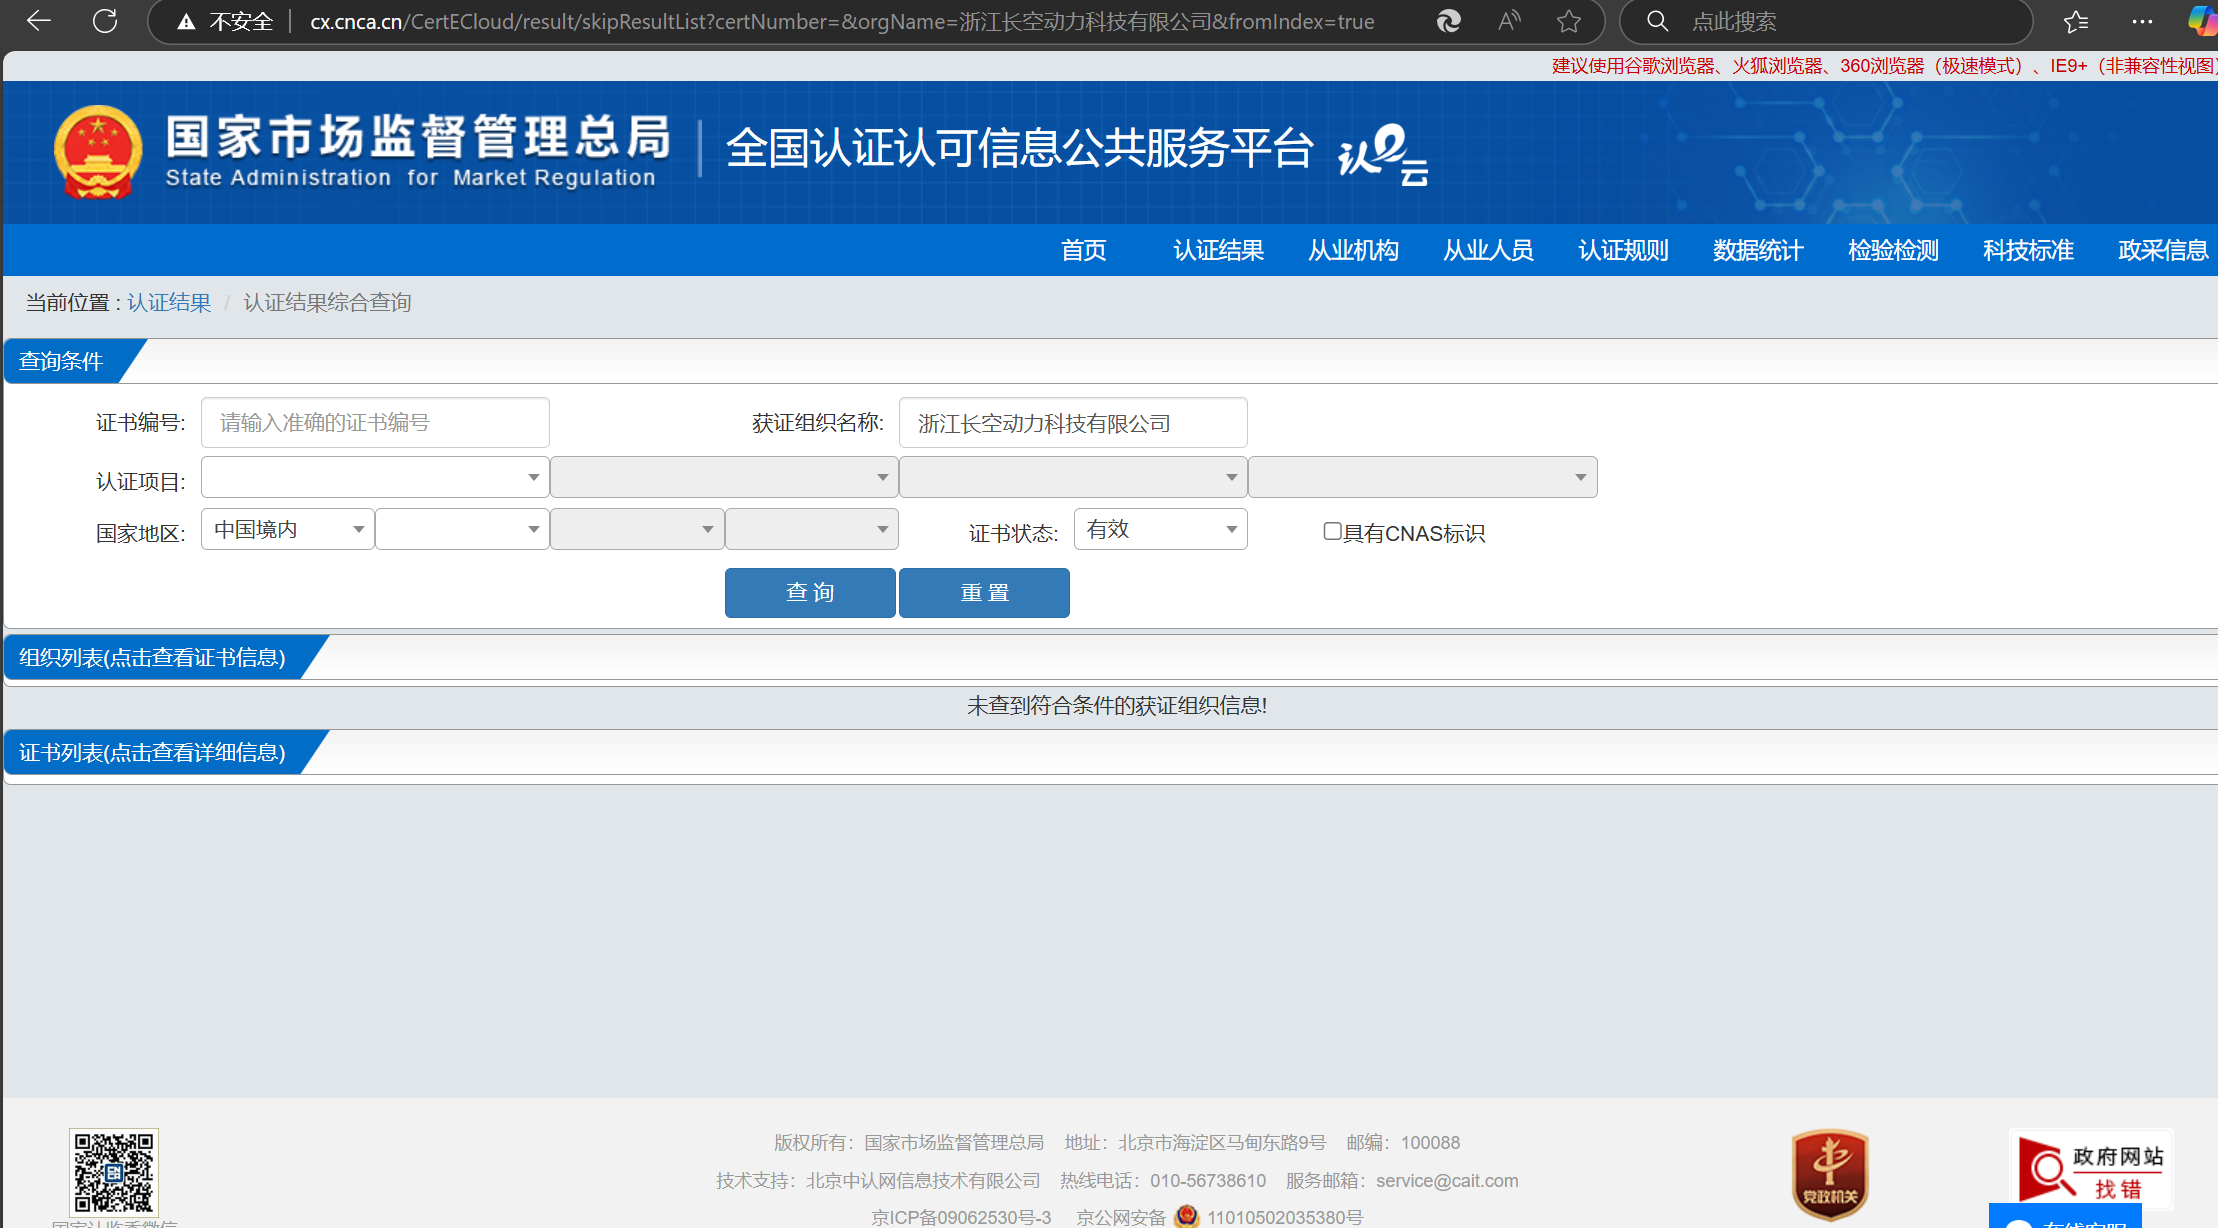Click the national emblem logo
The width and height of the screenshot is (2218, 1228).
pos(98,152)
